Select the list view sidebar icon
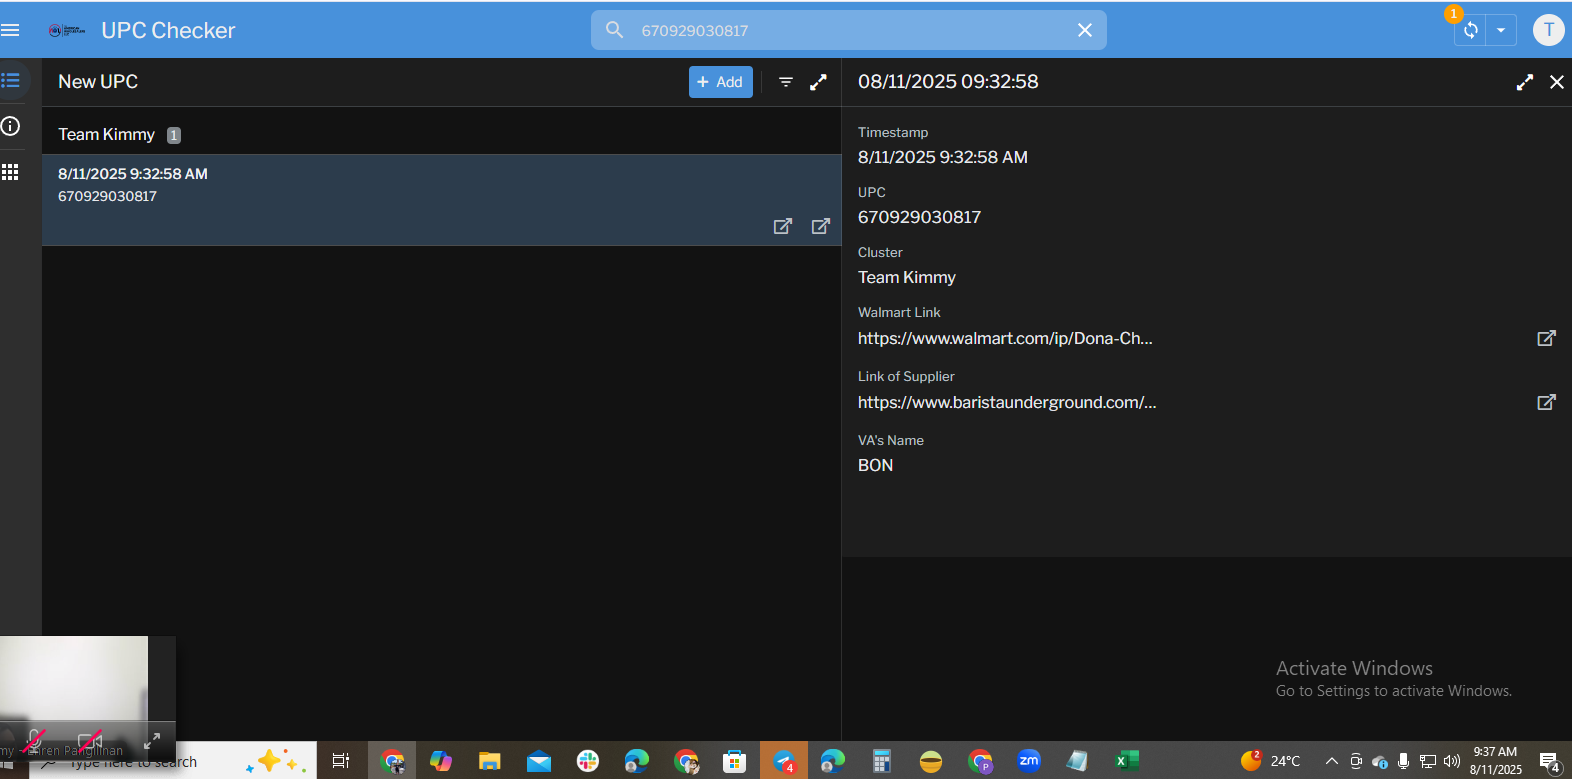 coord(10,80)
